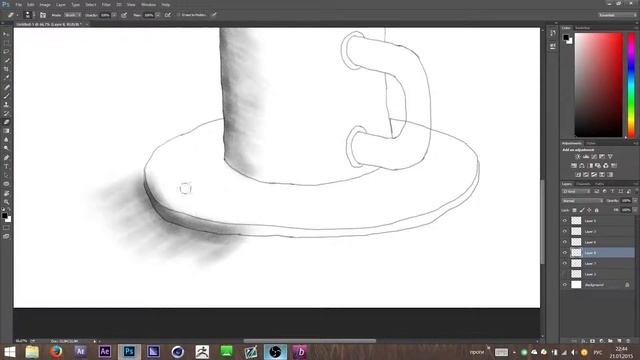Hide the highlighted selected layer

click(565, 253)
